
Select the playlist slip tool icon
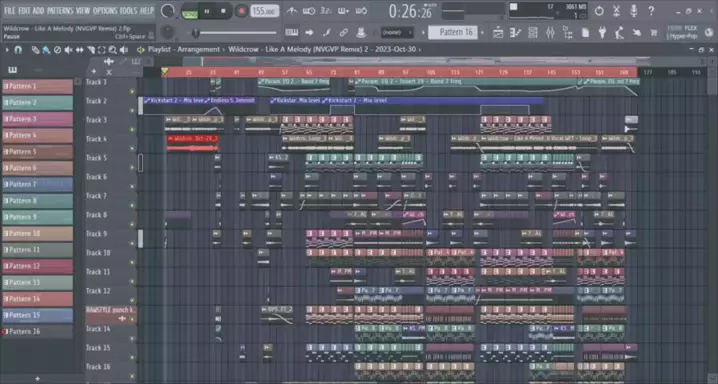click(x=79, y=50)
